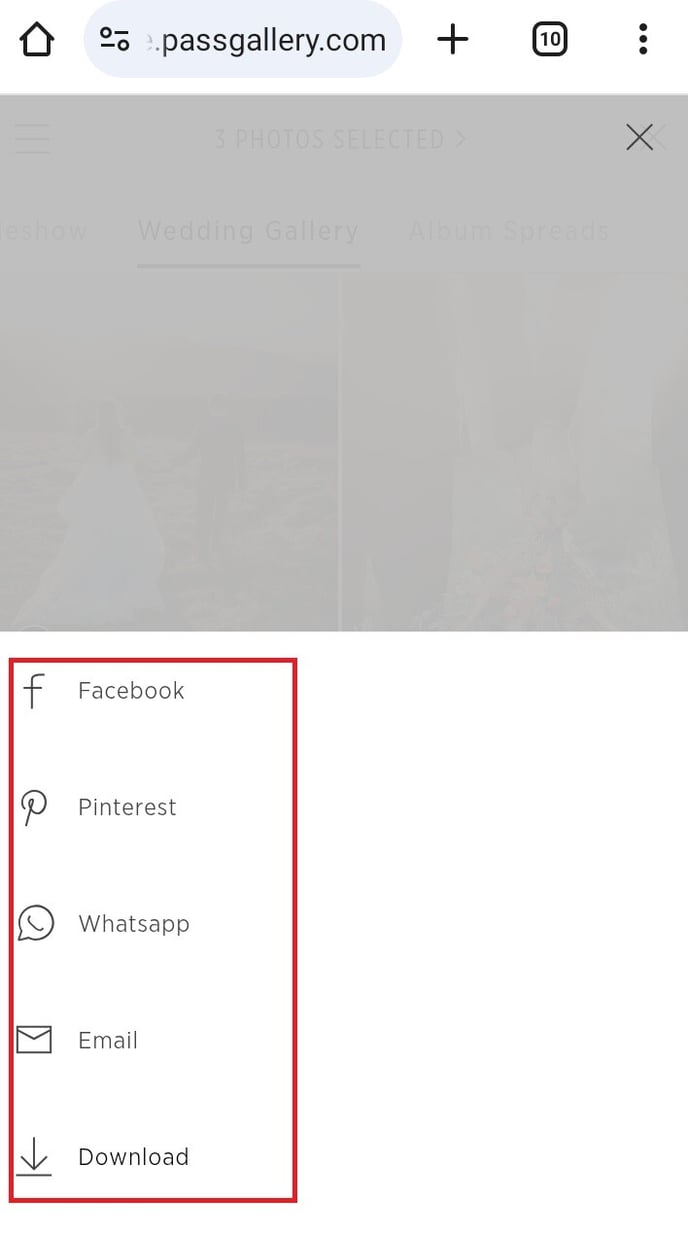688x1233 pixels.
Task: Open the hamburger menu in gallery header
Action: (32, 138)
